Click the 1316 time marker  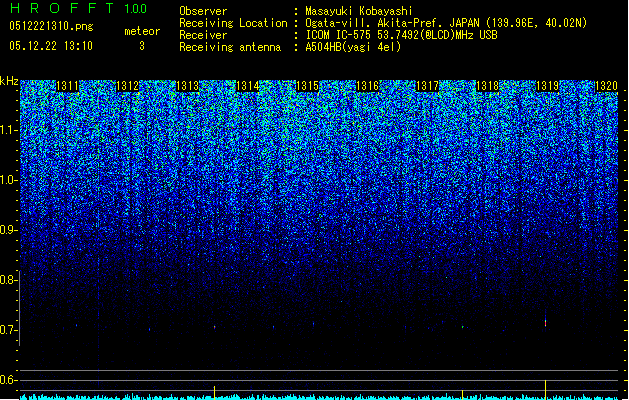367,86
